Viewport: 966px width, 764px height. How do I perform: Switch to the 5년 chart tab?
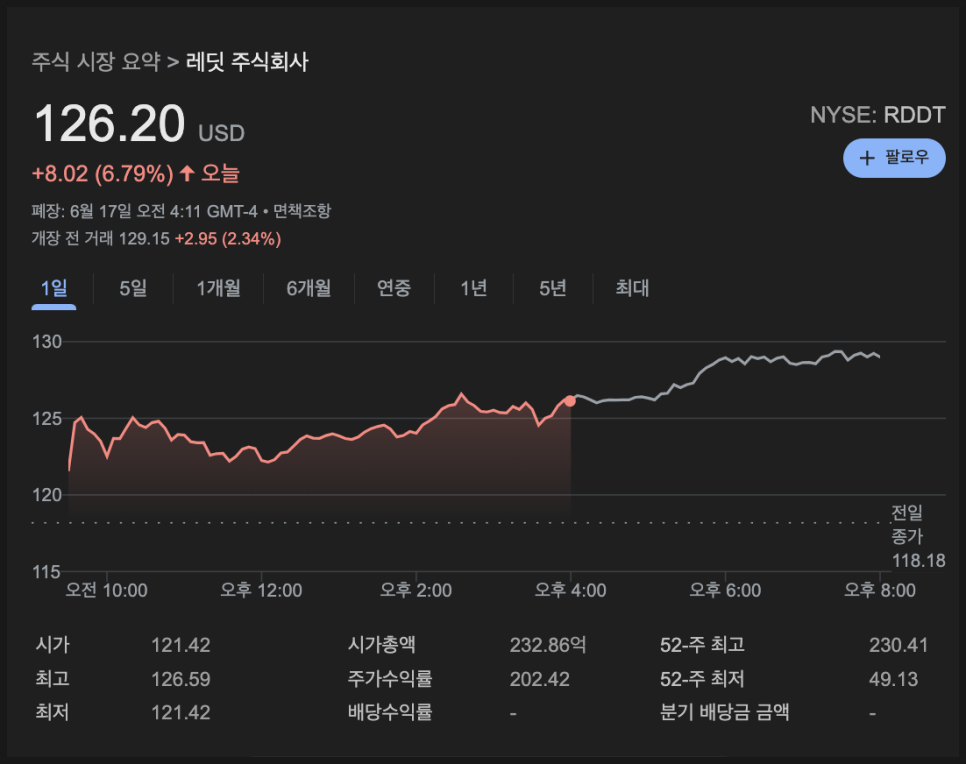click(553, 288)
